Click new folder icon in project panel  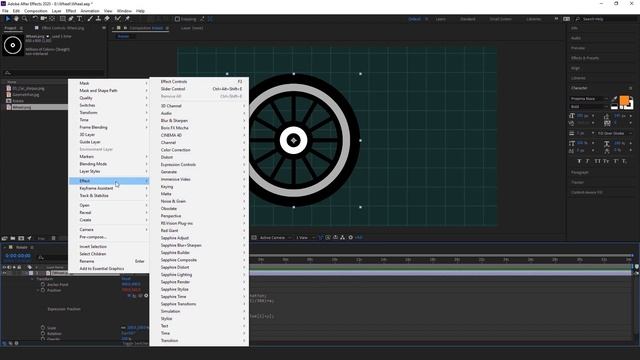13,238
